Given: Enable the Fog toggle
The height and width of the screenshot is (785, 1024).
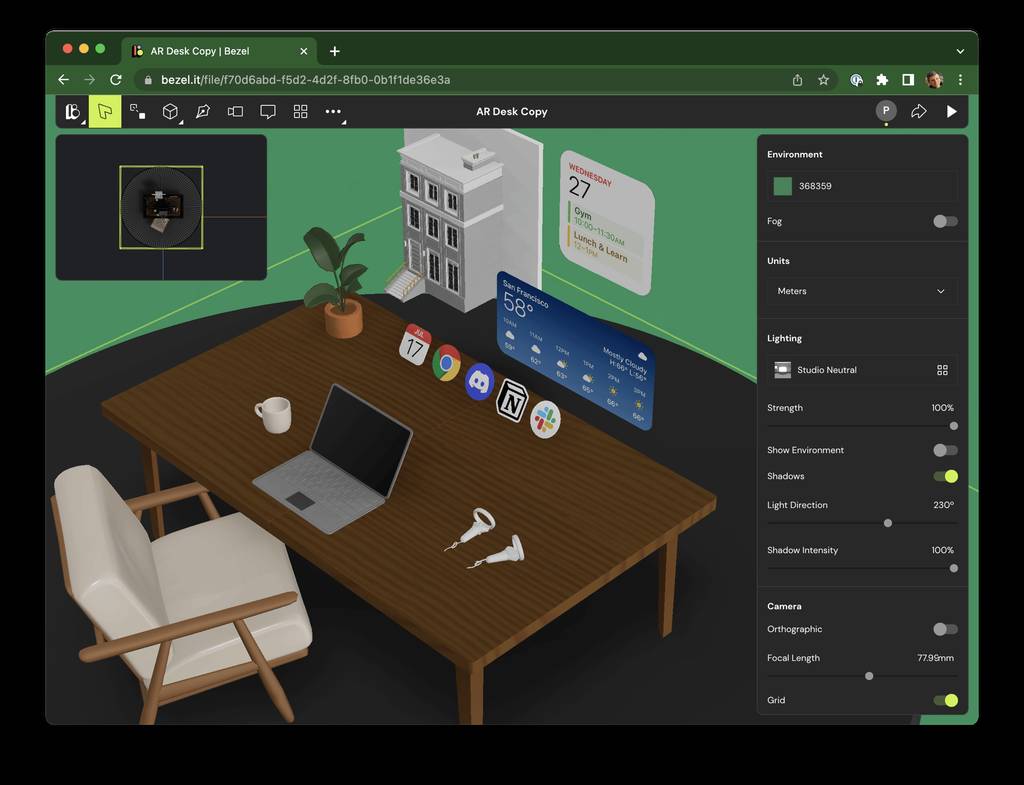Looking at the screenshot, I should pyautogui.click(x=945, y=221).
